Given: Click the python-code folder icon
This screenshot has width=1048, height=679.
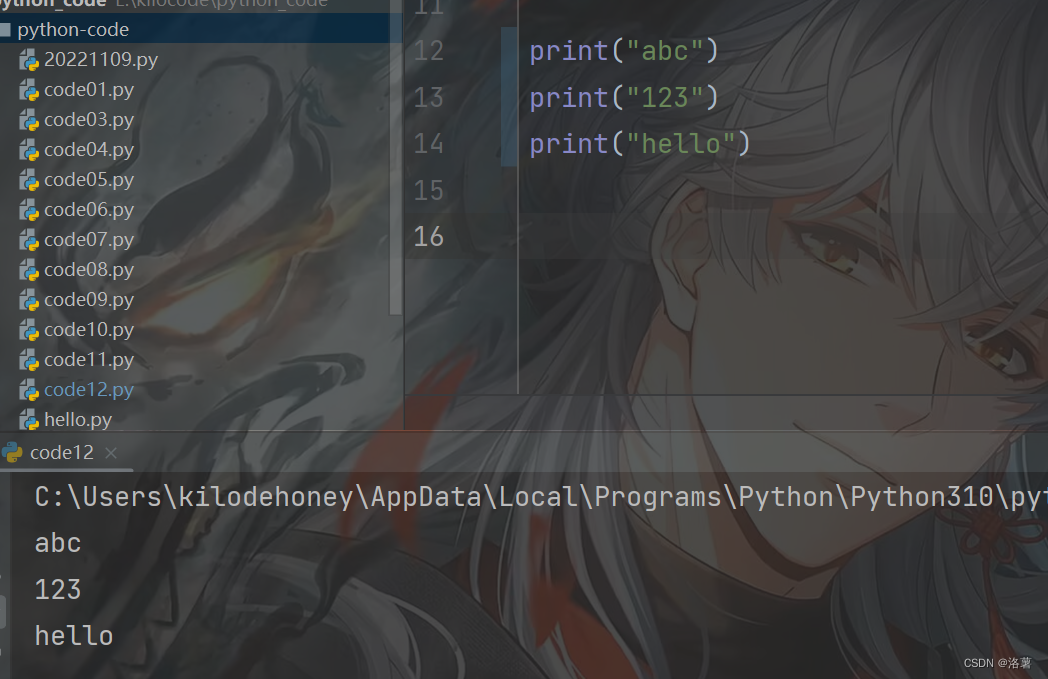Looking at the screenshot, I should pos(5,29).
